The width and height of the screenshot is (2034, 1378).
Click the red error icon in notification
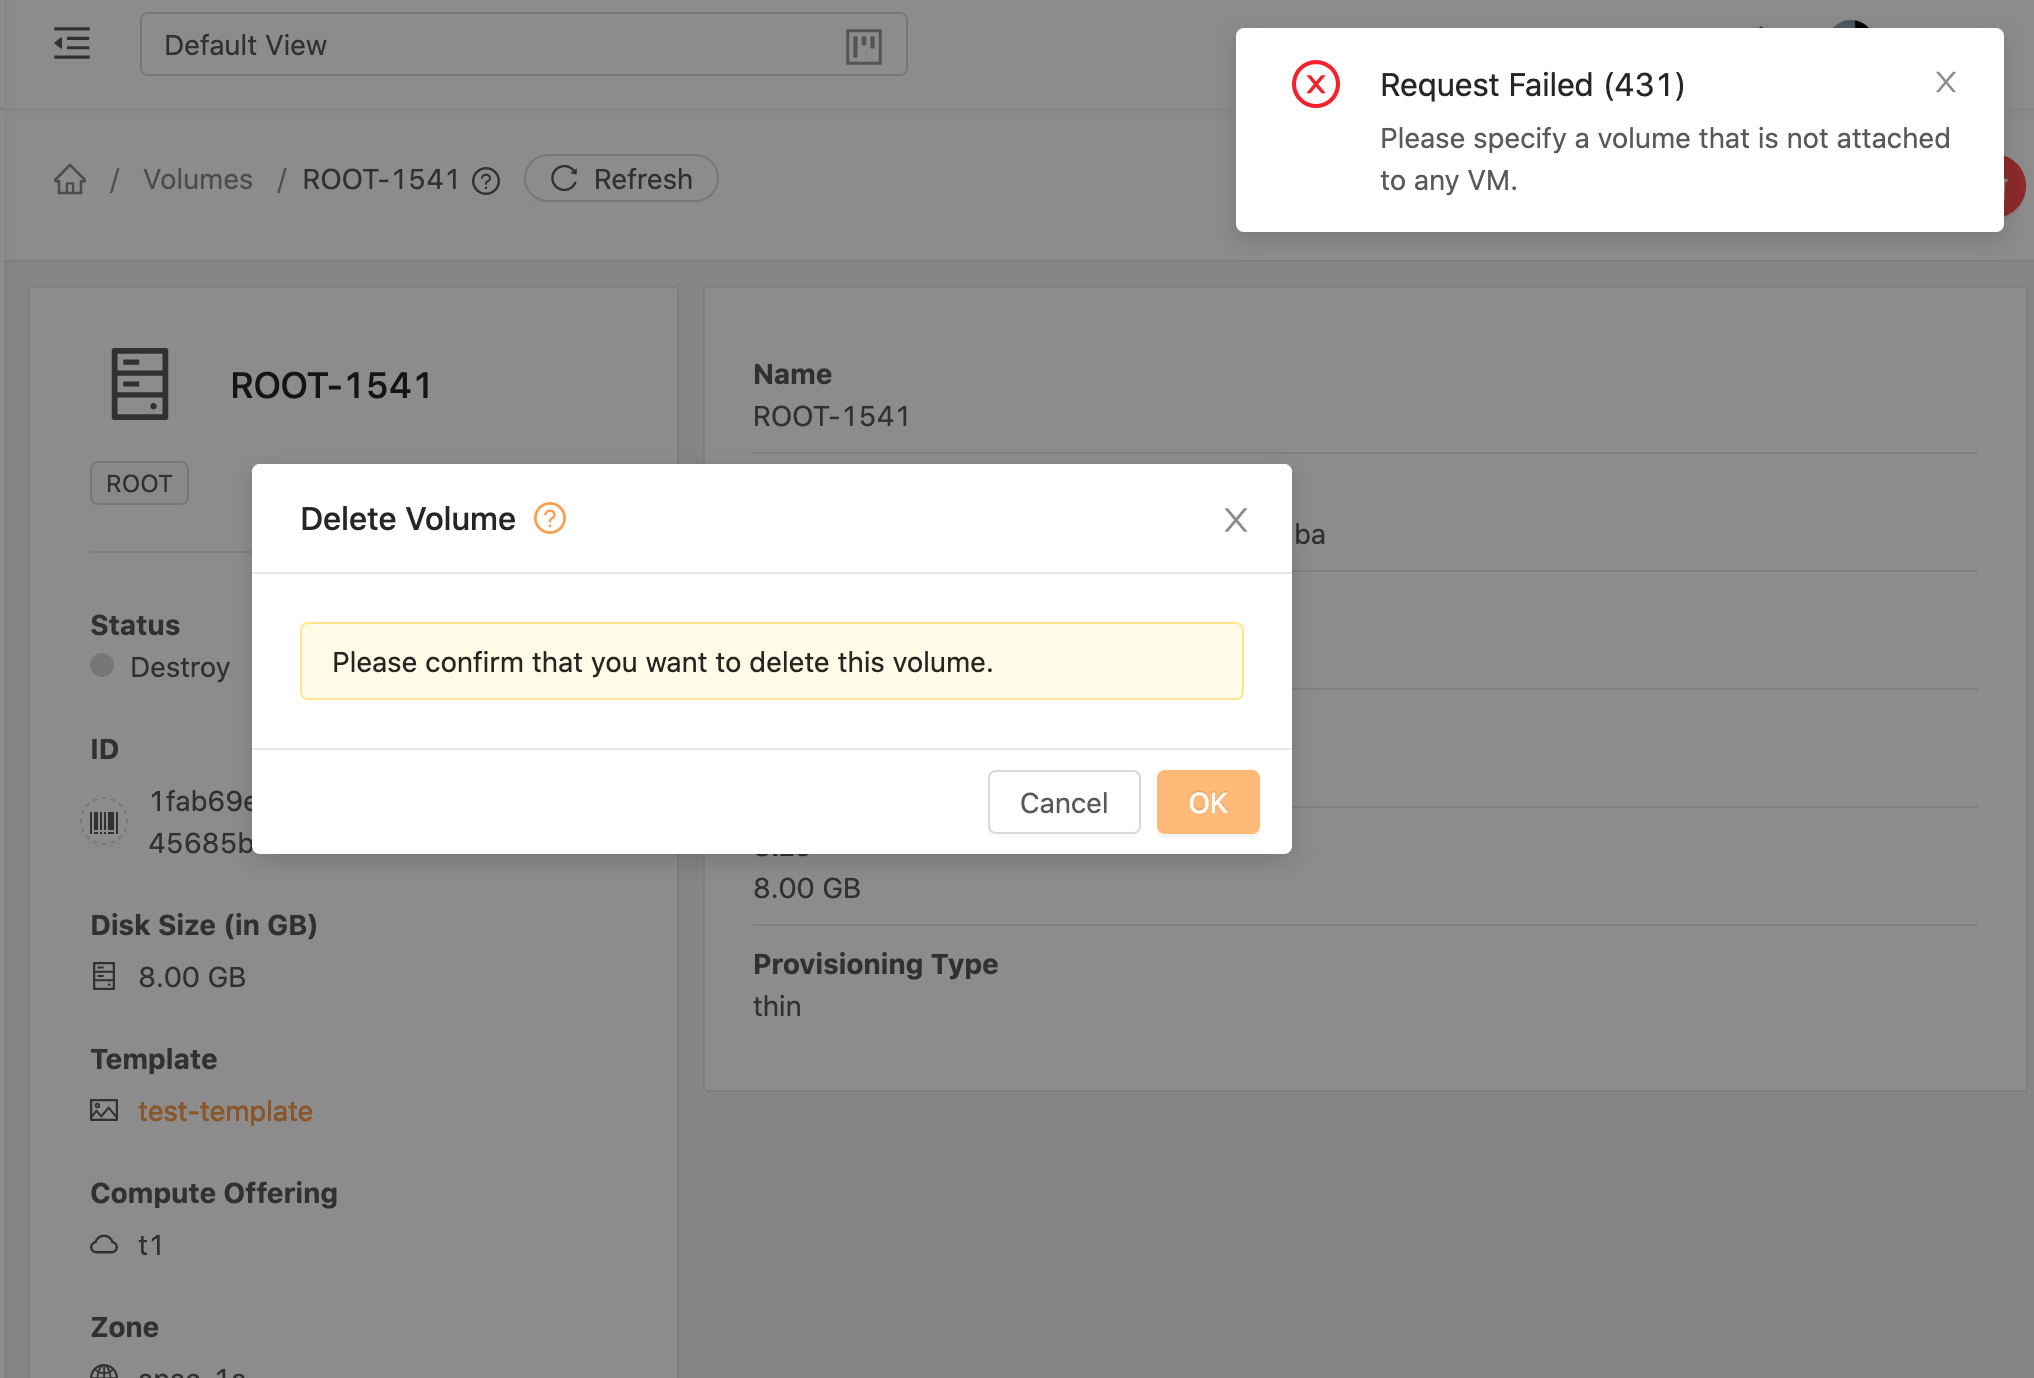pos(1316,84)
